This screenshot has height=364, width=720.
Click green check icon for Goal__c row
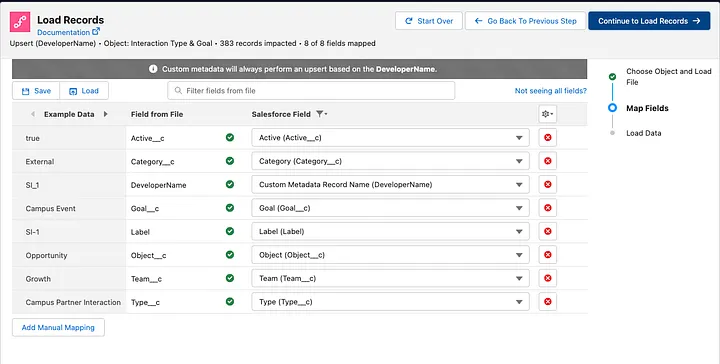pos(230,207)
